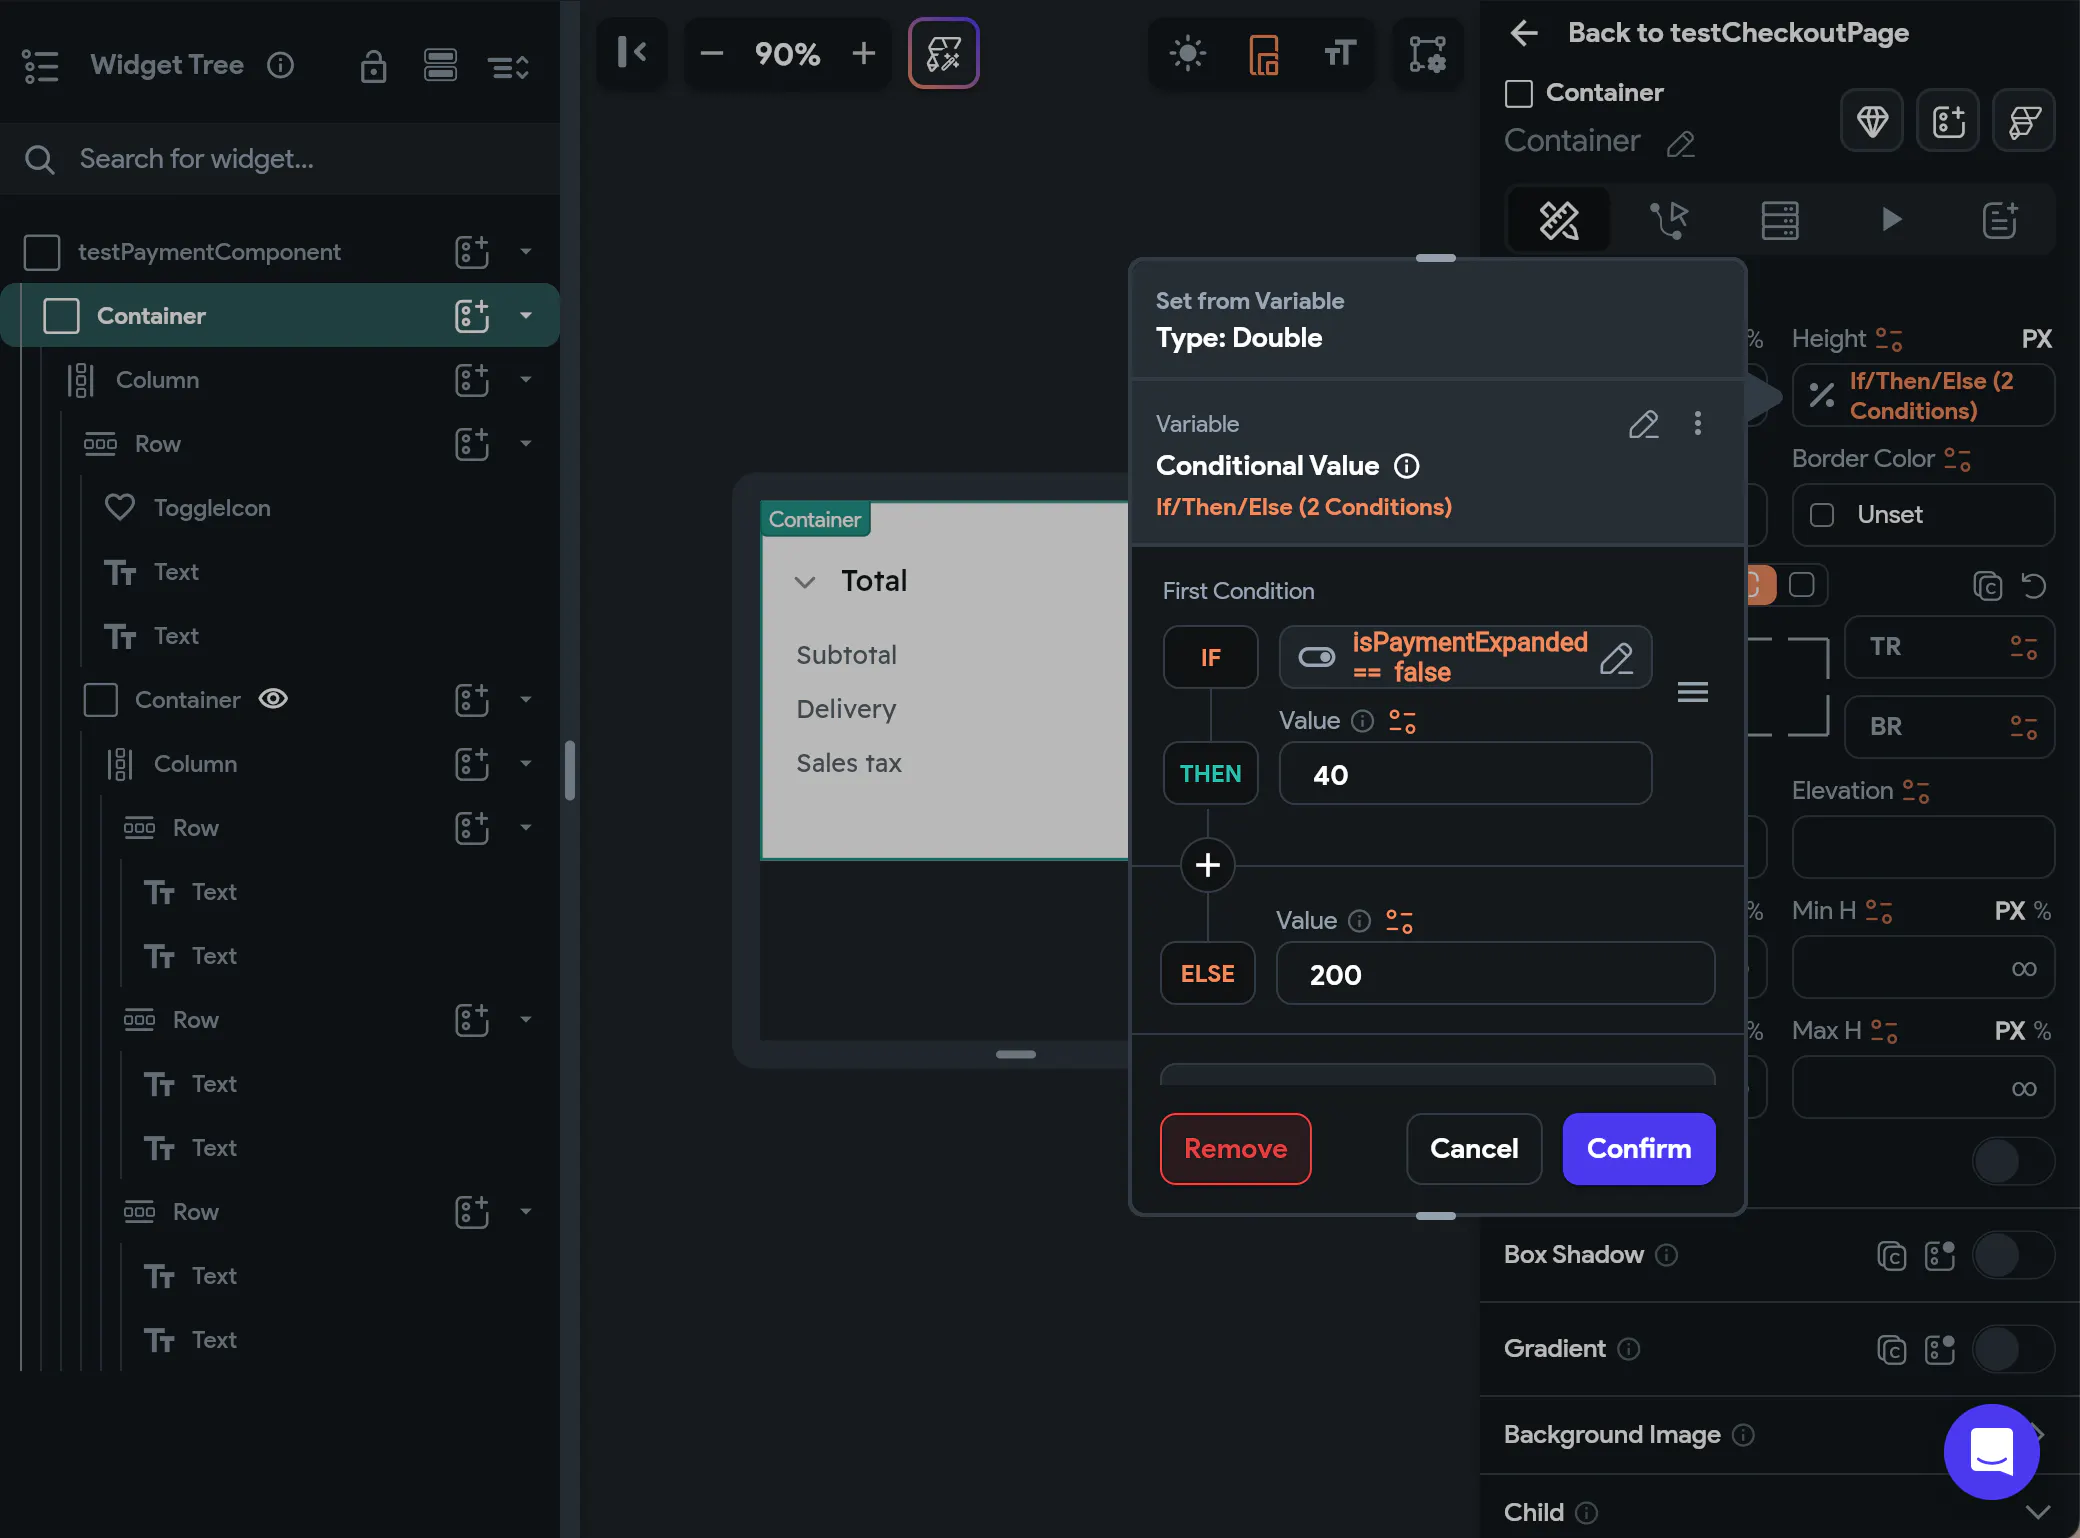Click plus to add condition branch
This screenshot has height=1538, width=2080.
(1207, 865)
